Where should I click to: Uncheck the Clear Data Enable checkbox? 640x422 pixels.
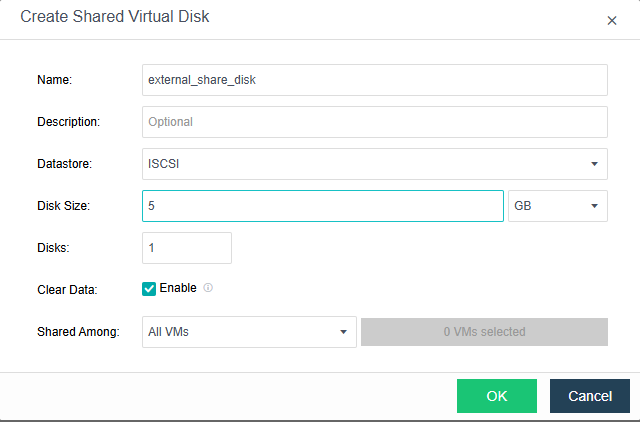click(149, 289)
